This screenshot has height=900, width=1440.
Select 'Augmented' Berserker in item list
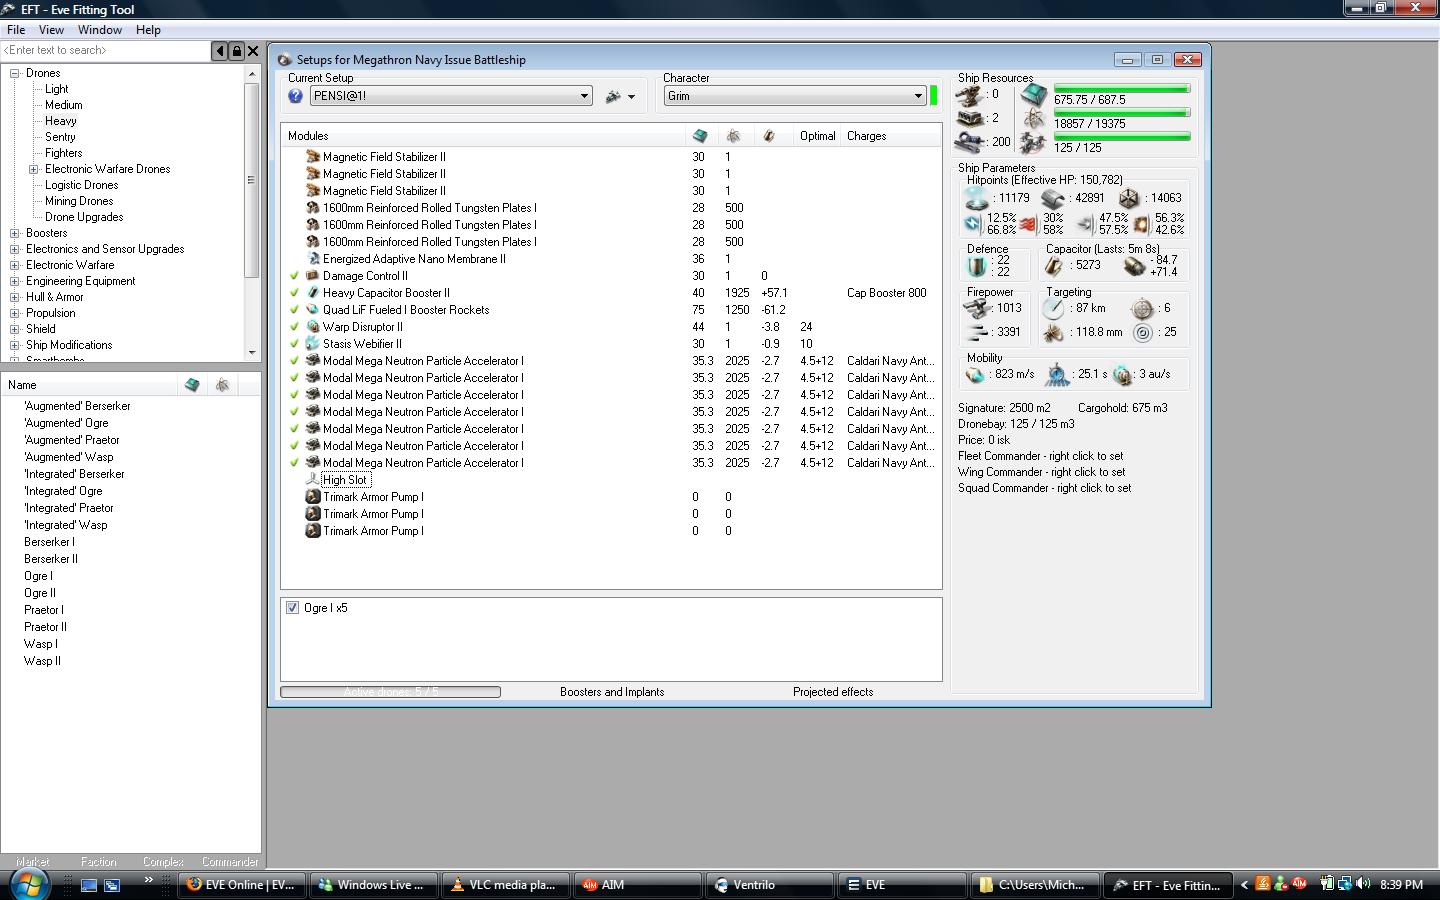pos(77,406)
